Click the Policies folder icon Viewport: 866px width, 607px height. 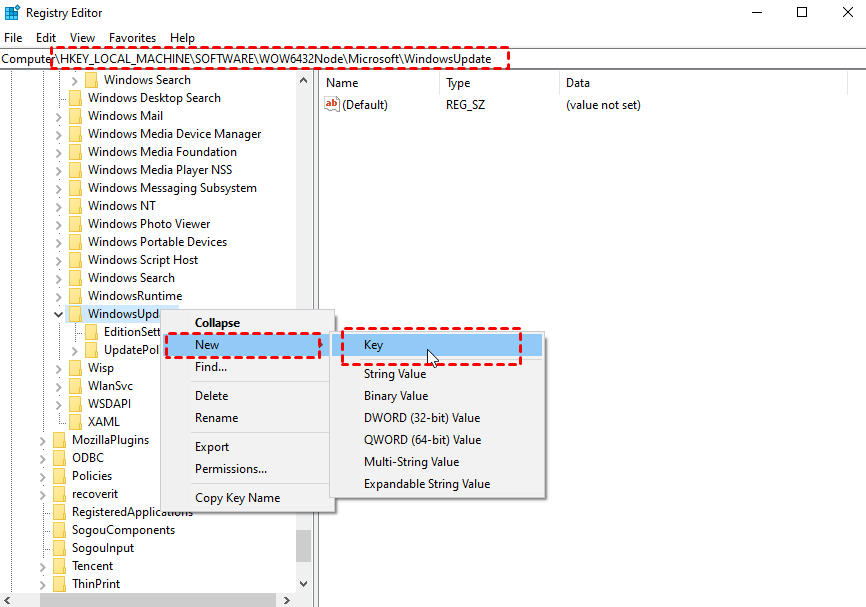click(x=59, y=476)
